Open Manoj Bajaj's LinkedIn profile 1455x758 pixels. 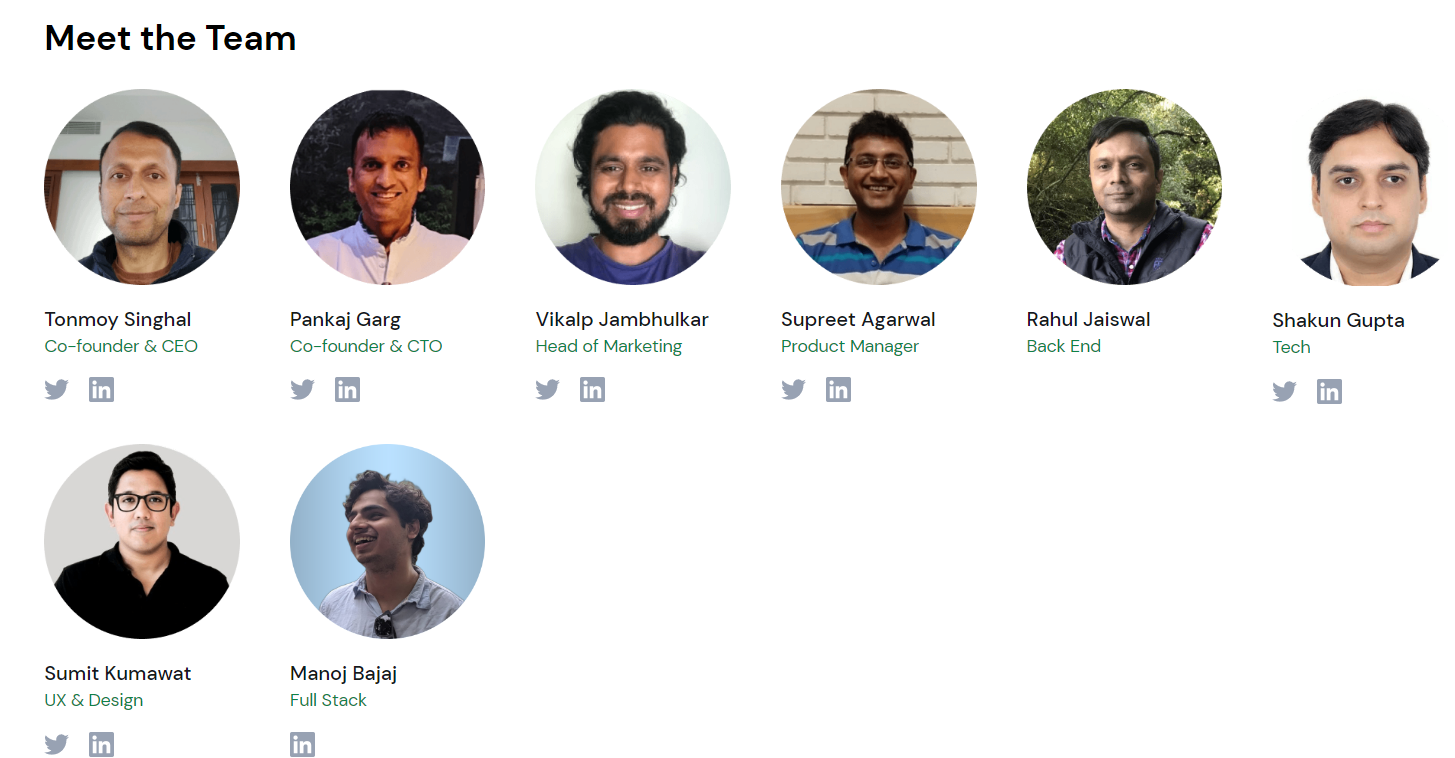pos(302,743)
